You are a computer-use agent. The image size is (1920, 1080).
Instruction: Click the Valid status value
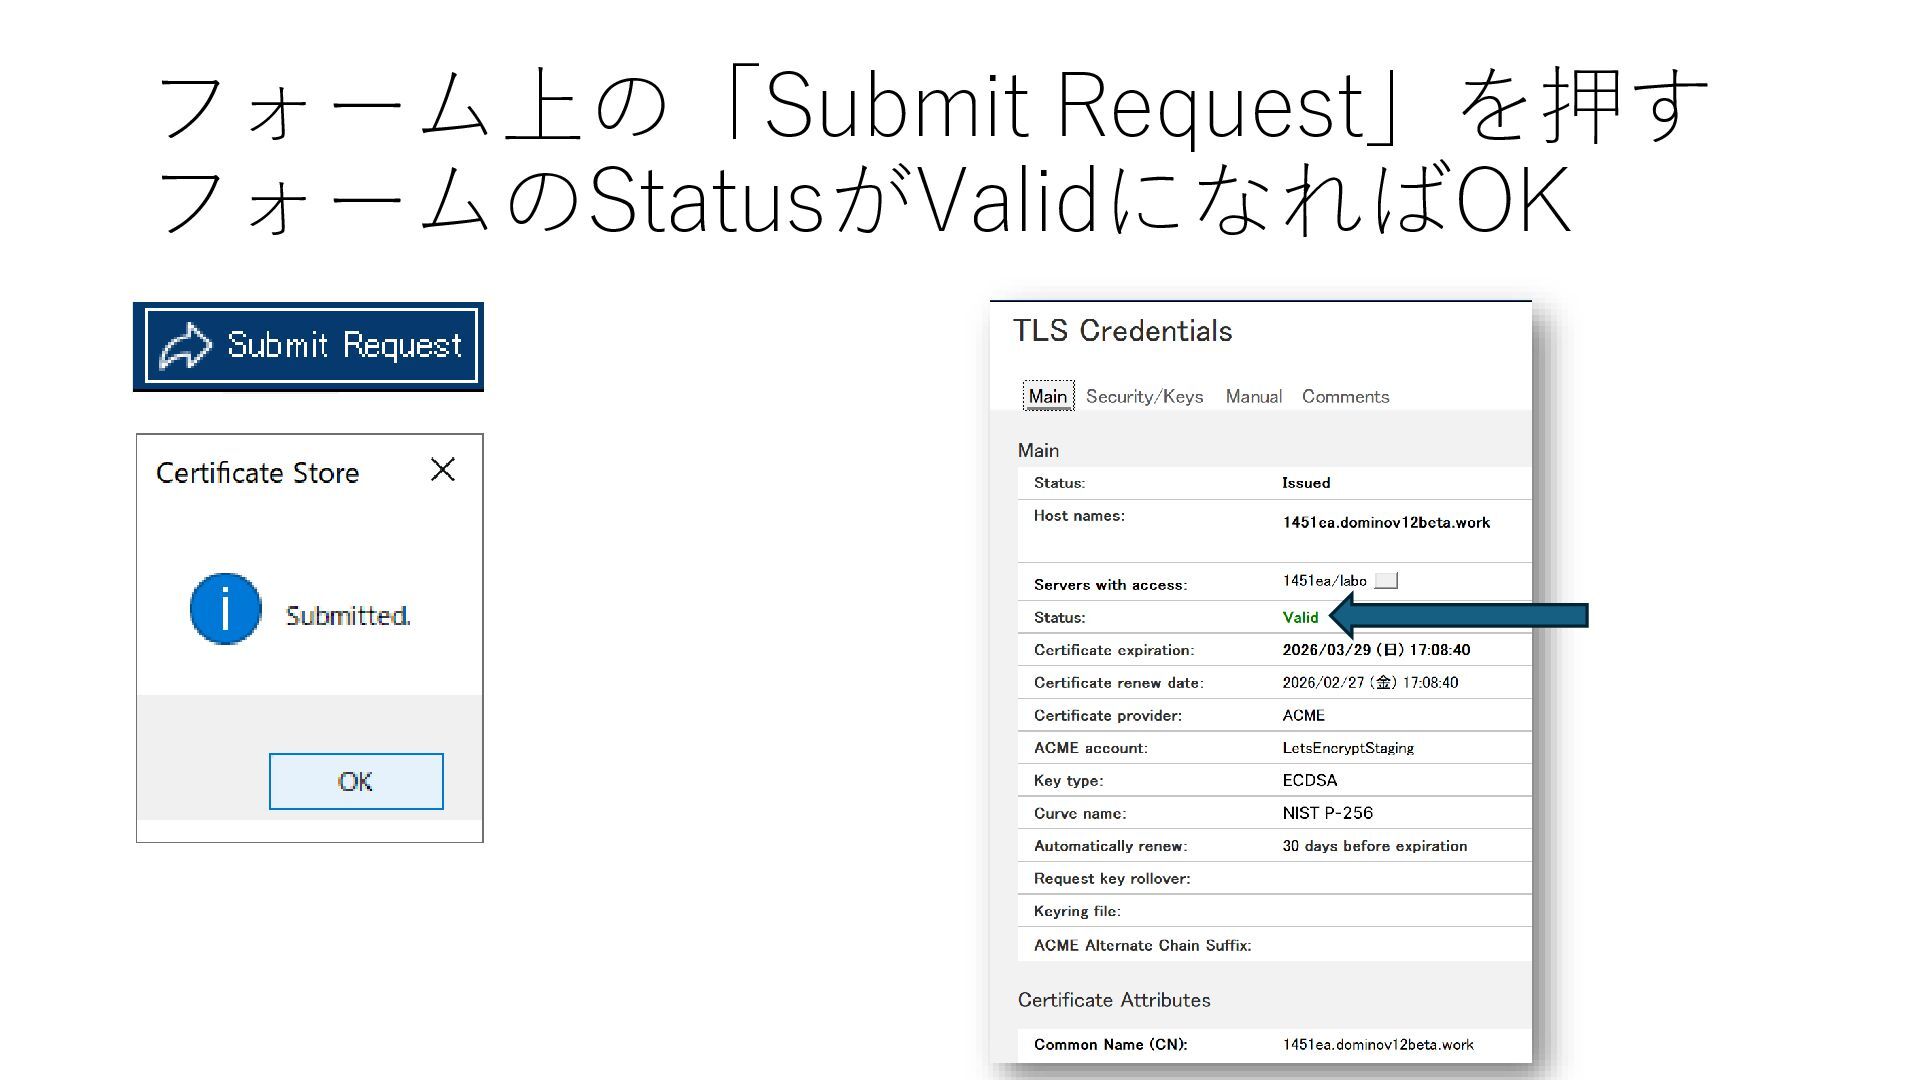pyautogui.click(x=1300, y=617)
